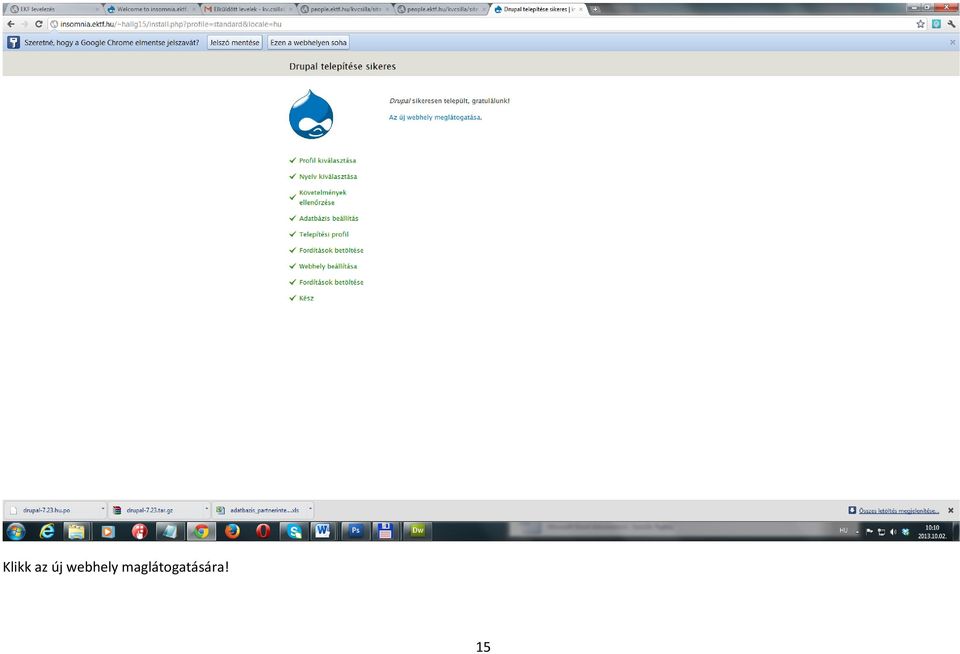Open dropdown for drupal-7.23.tar.gz download
Image resolution: width=960 pixels, height=654 pixels.
click(206, 509)
